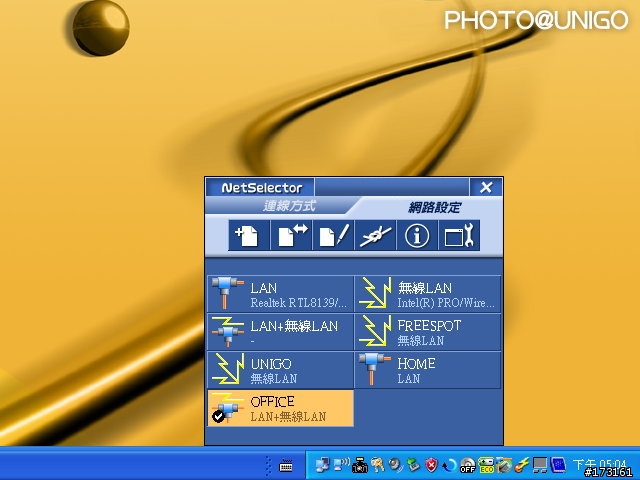The height and width of the screenshot is (480, 640).
Task: Click the checkmark on the OFFICE profile icon
Action: pyautogui.click(x=218, y=416)
